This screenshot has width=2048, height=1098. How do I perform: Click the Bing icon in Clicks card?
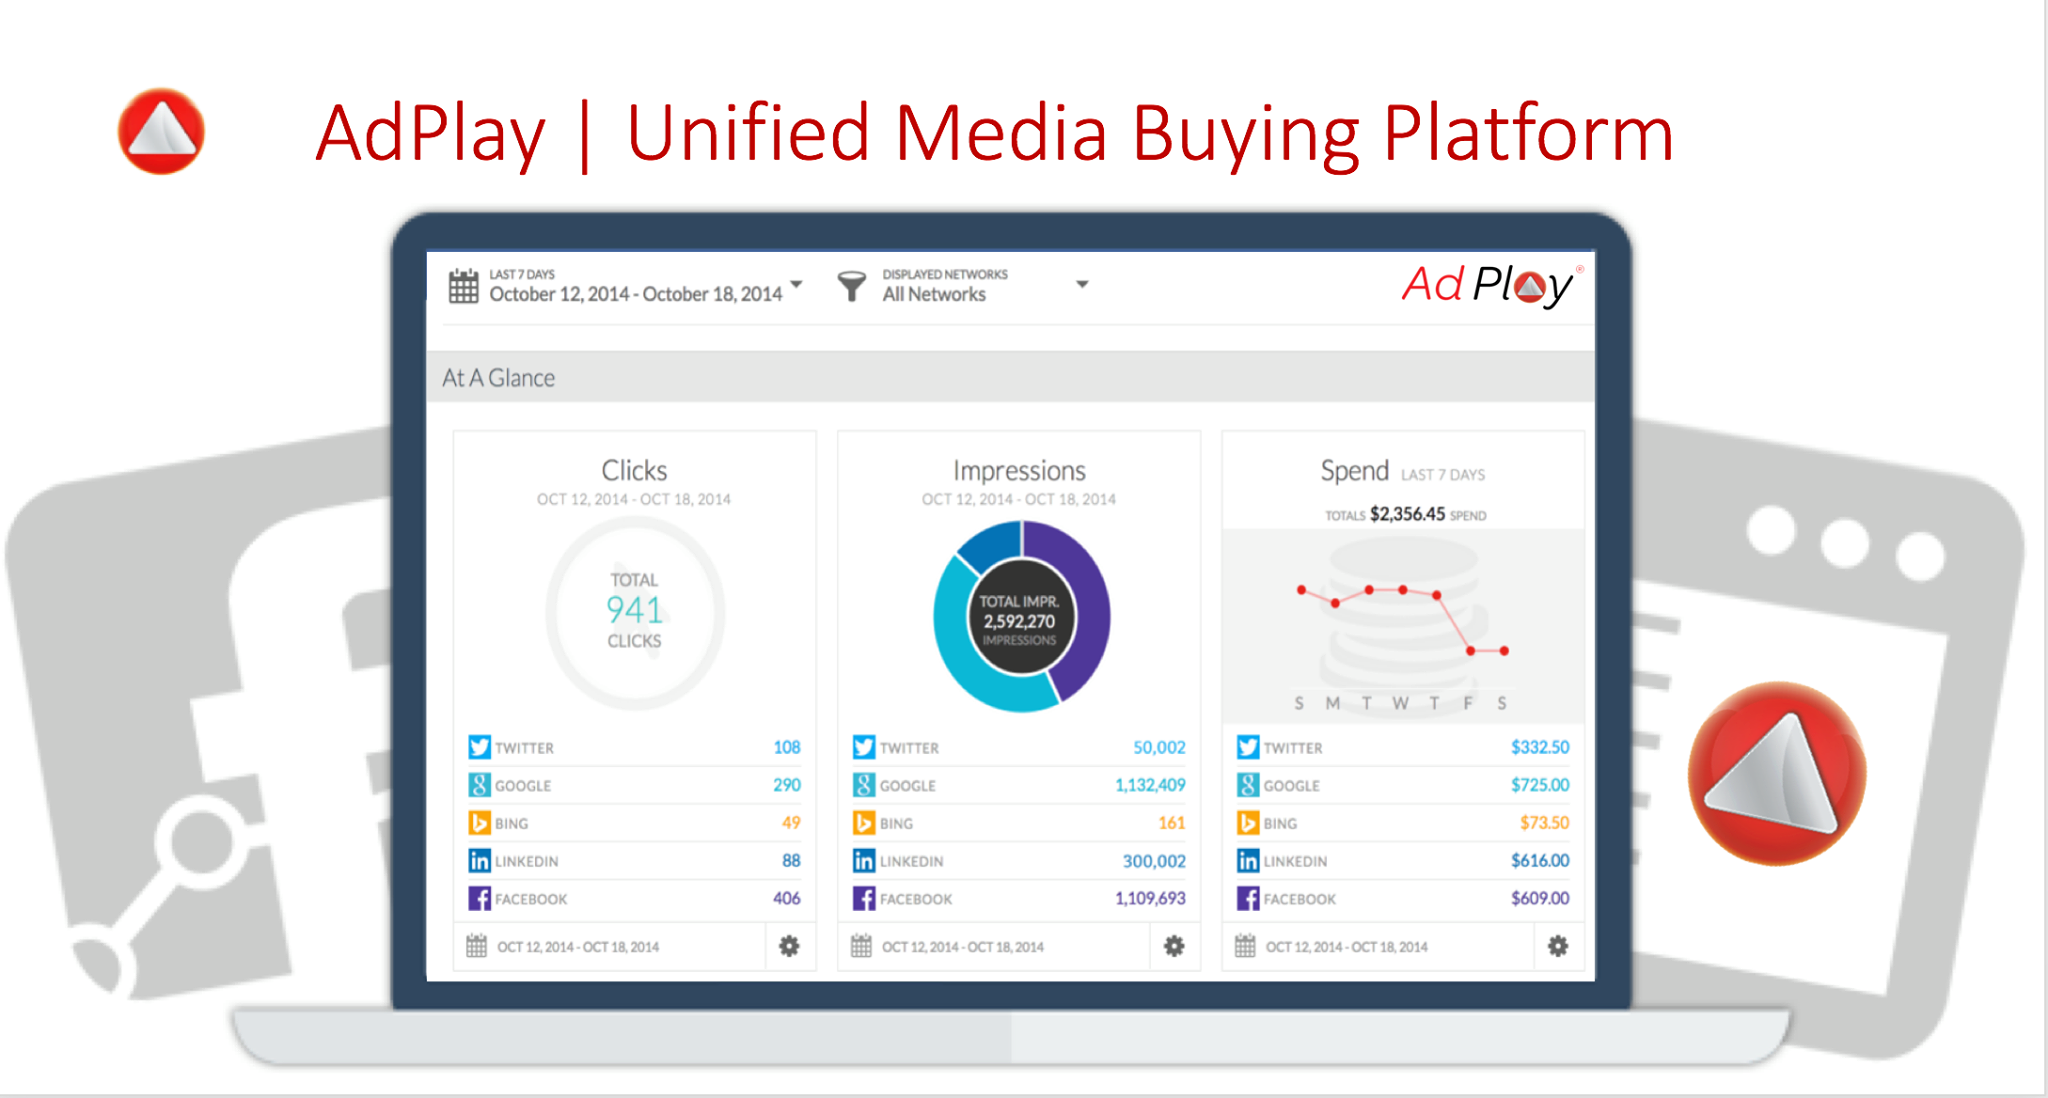(x=480, y=823)
